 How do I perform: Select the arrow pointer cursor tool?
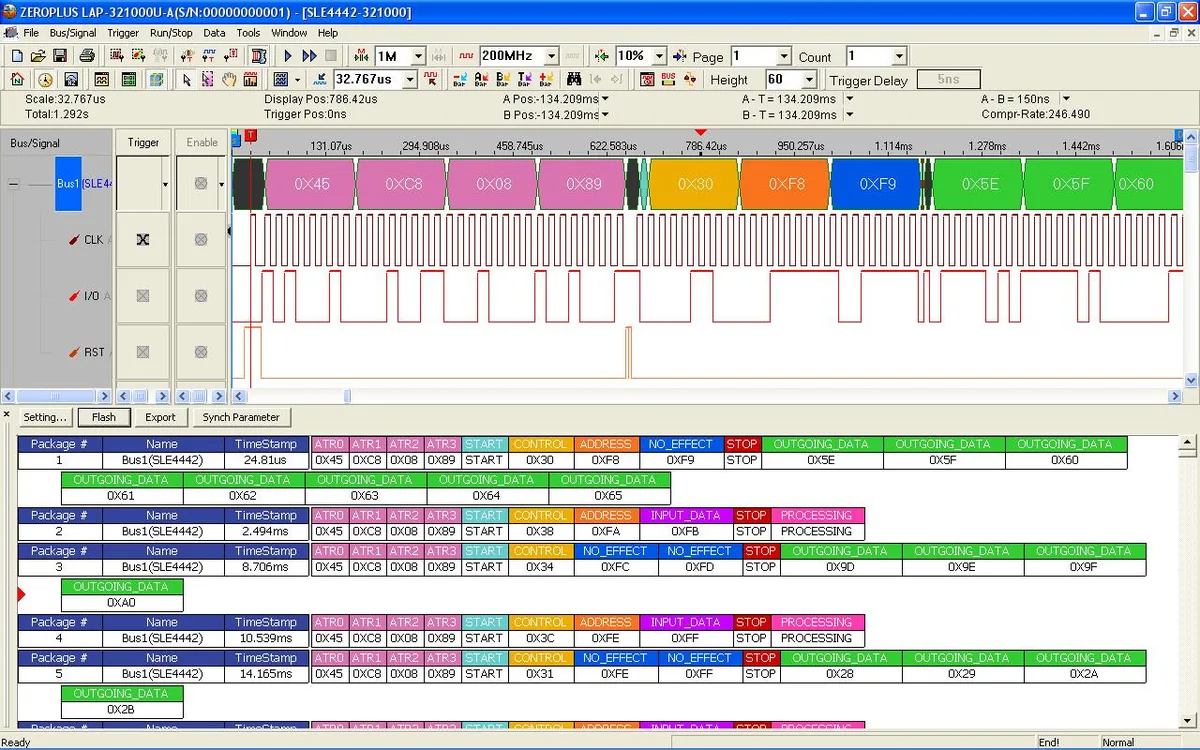pyautogui.click(x=186, y=80)
